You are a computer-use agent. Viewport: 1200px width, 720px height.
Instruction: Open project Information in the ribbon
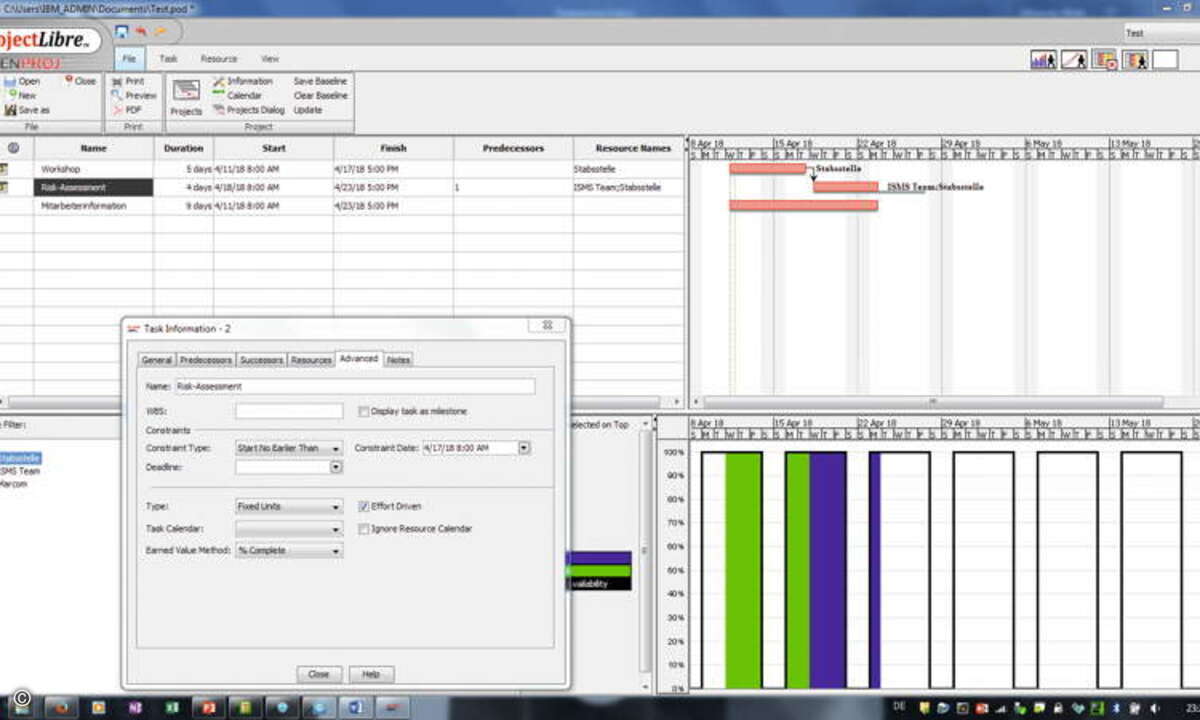pyautogui.click(x=241, y=81)
